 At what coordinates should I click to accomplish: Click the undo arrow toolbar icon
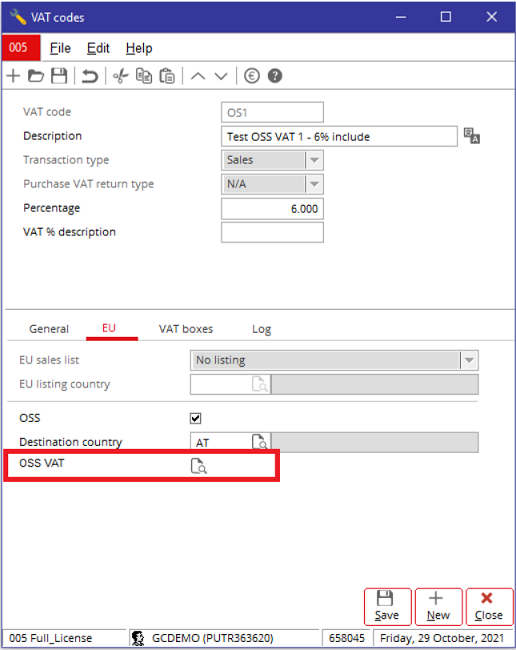click(x=90, y=76)
